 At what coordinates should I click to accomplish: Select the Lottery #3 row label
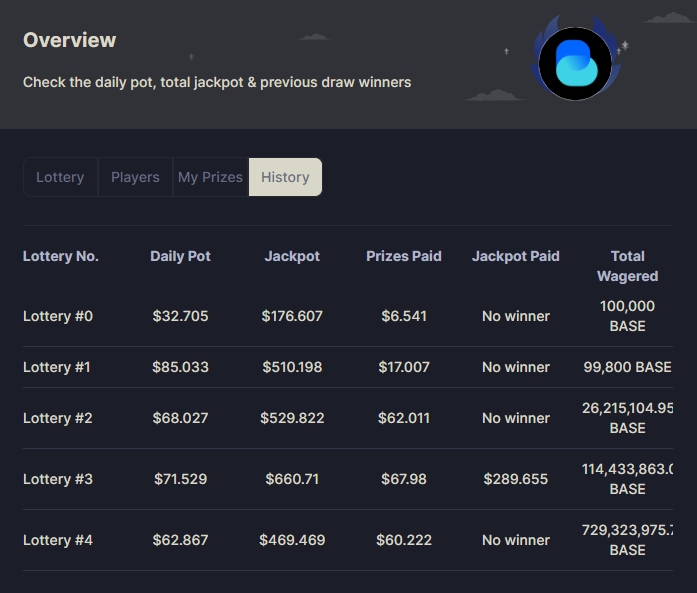[x=58, y=479]
